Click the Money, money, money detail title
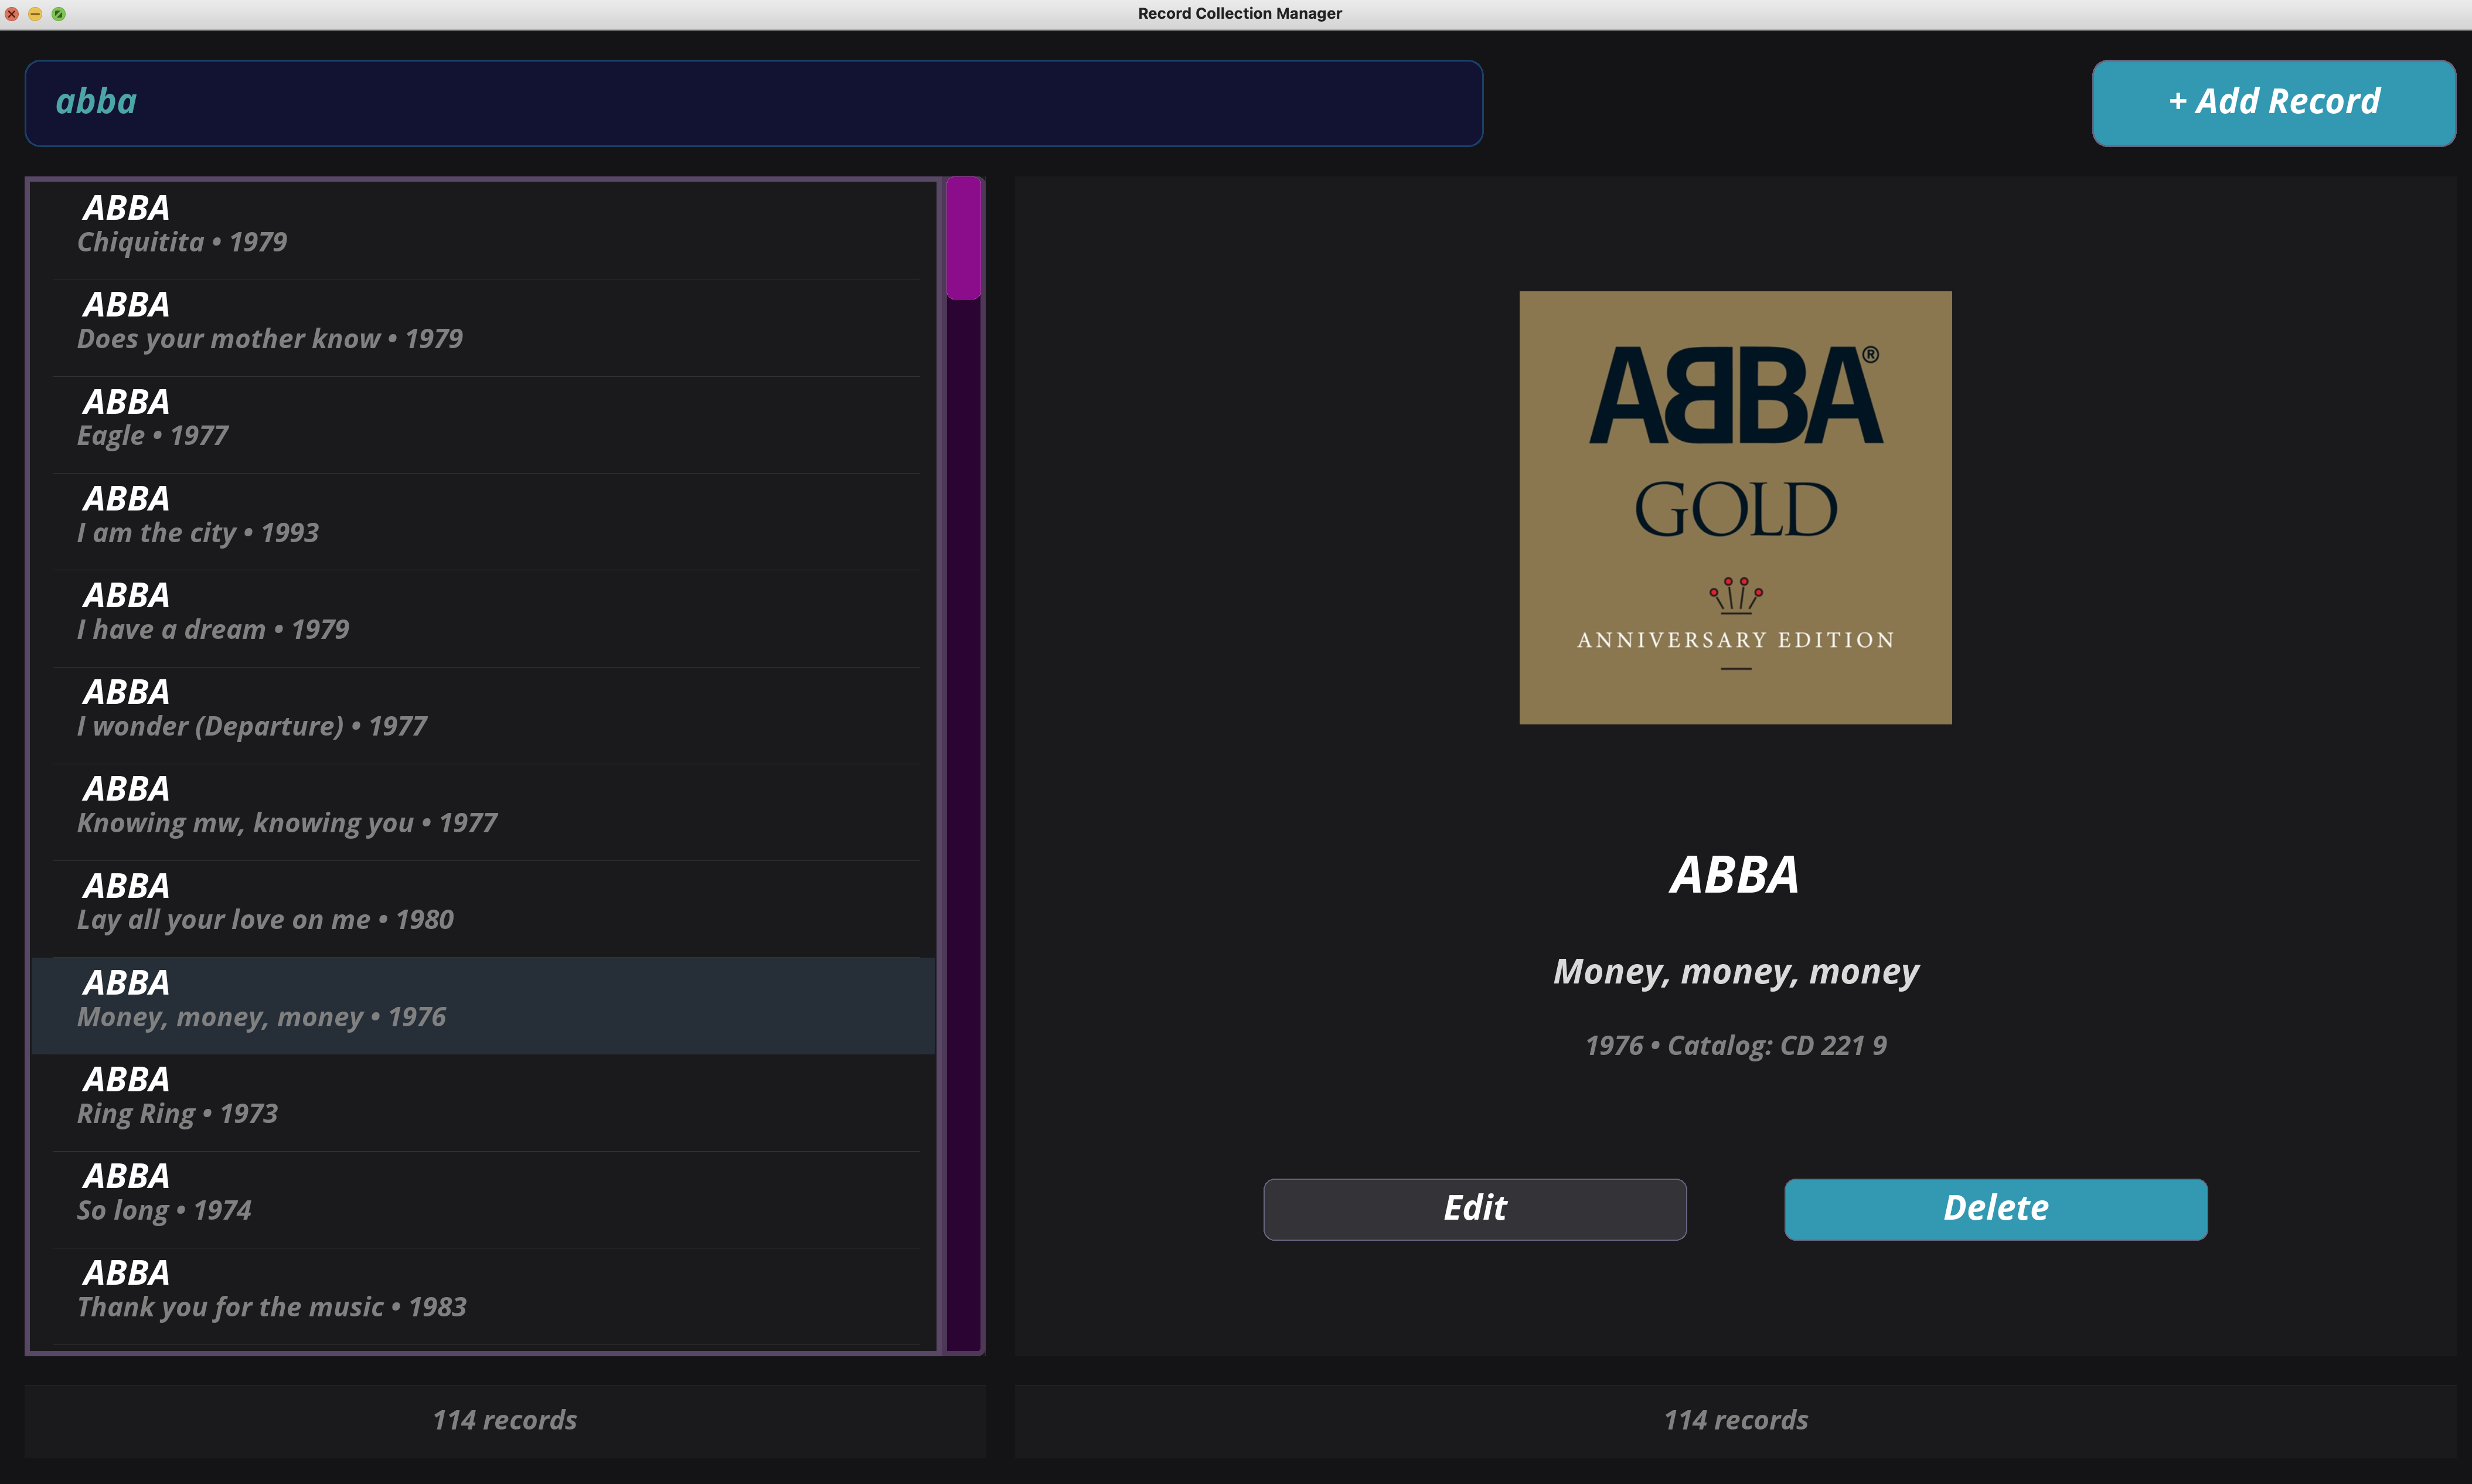2472x1484 pixels. pyautogui.click(x=1735, y=972)
